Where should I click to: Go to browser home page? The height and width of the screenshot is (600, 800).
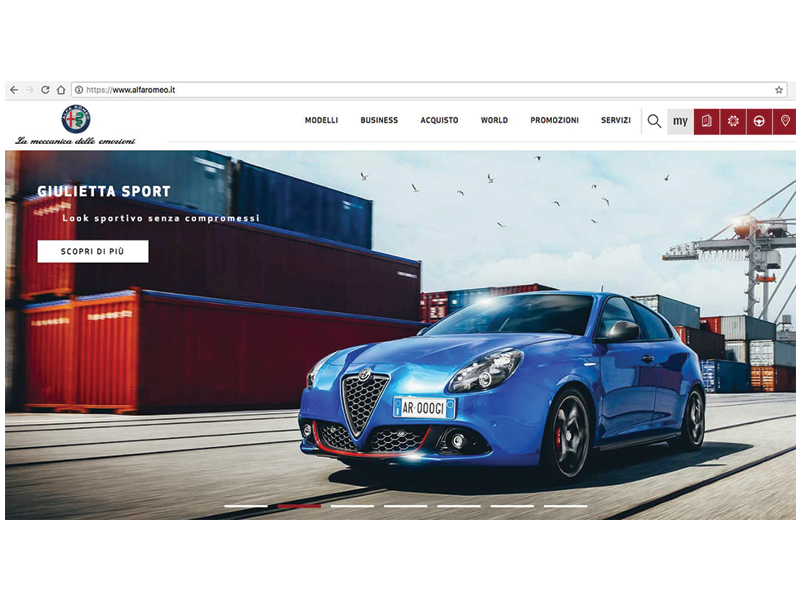[x=61, y=90]
